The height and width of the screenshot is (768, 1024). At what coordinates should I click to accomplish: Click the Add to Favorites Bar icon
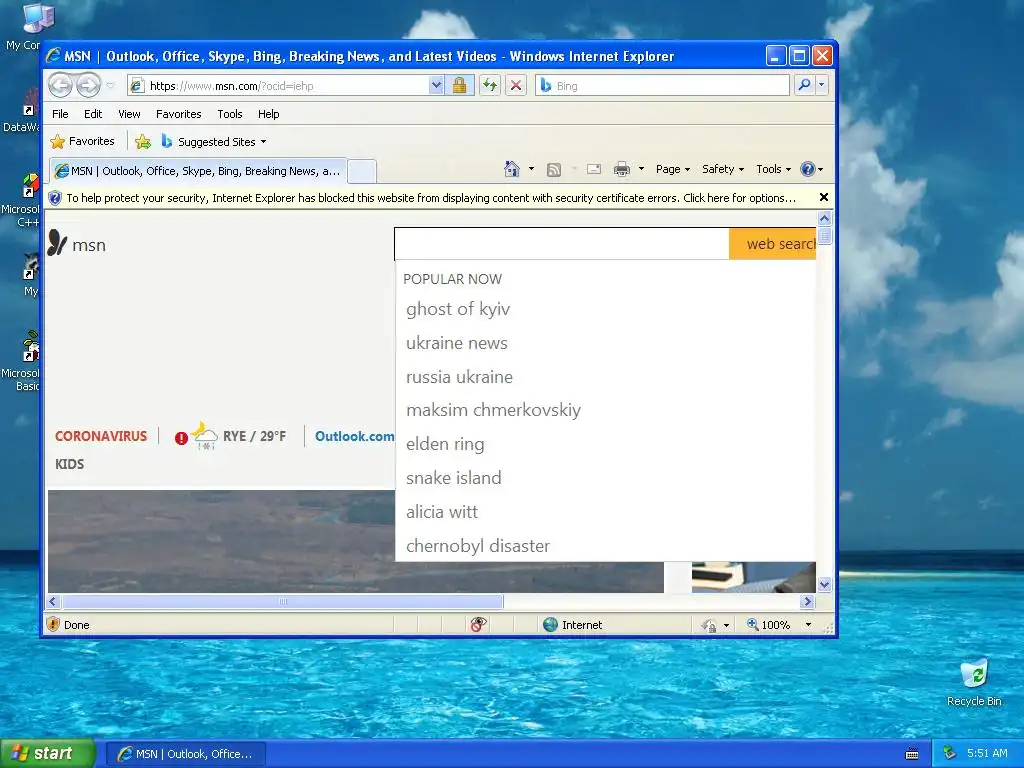click(142, 141)
